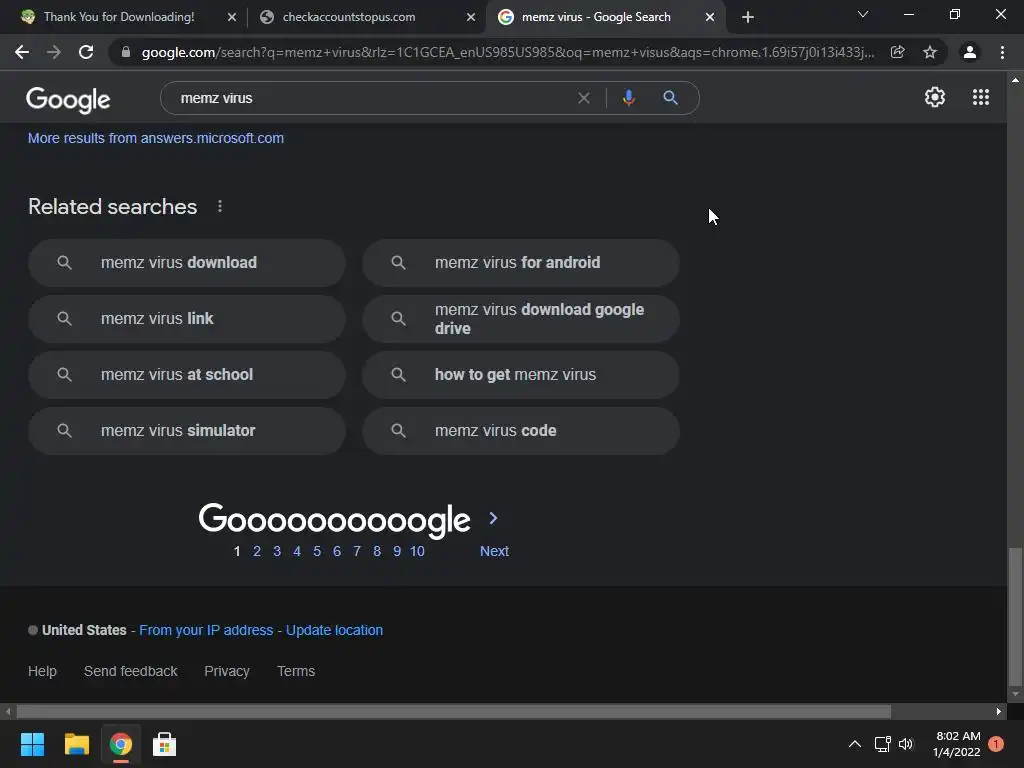Close the checkaccountstopus.com tab
Screen dimensions: 1024x768
(470, 17)
